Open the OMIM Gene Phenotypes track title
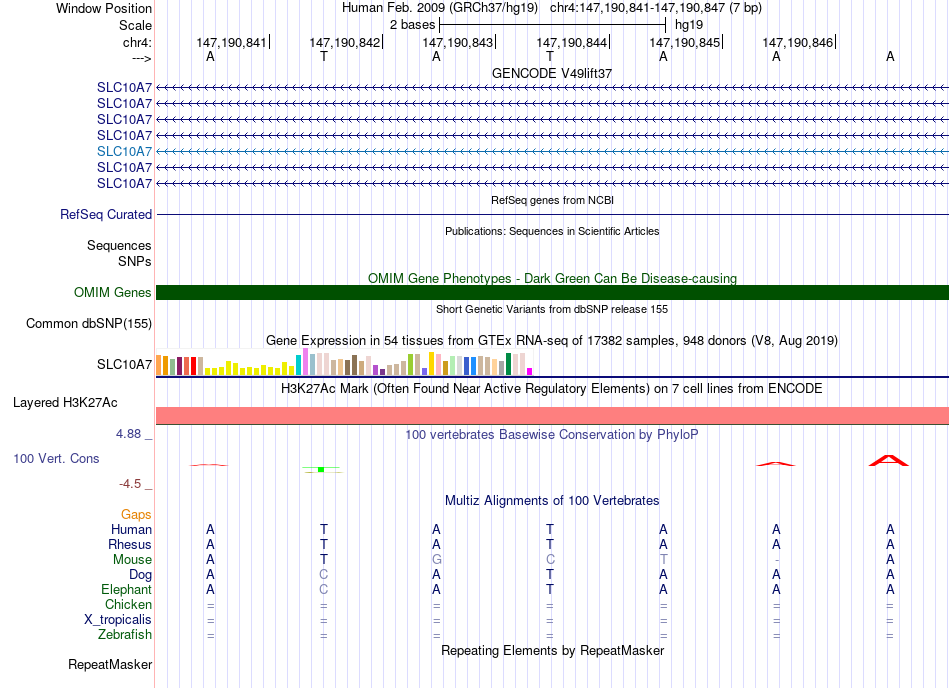Image resolution: width=950 pixels, height=688 pixels. coord(552,279)
